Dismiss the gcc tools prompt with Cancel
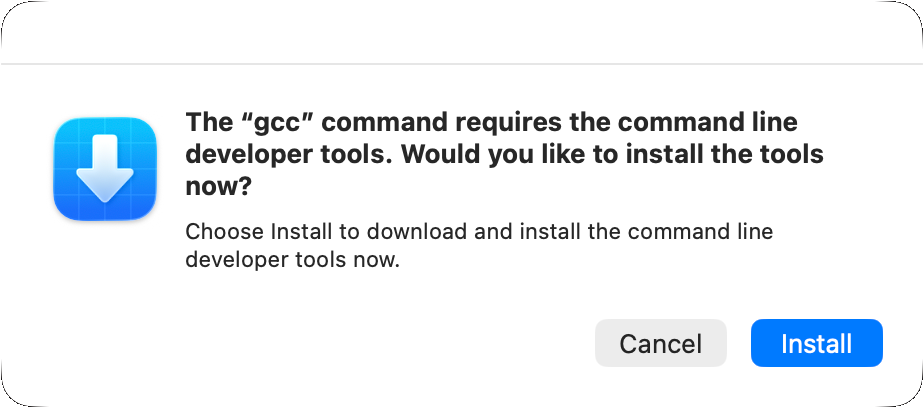This screenshot has height=407, width=924. tap(661, 343)
